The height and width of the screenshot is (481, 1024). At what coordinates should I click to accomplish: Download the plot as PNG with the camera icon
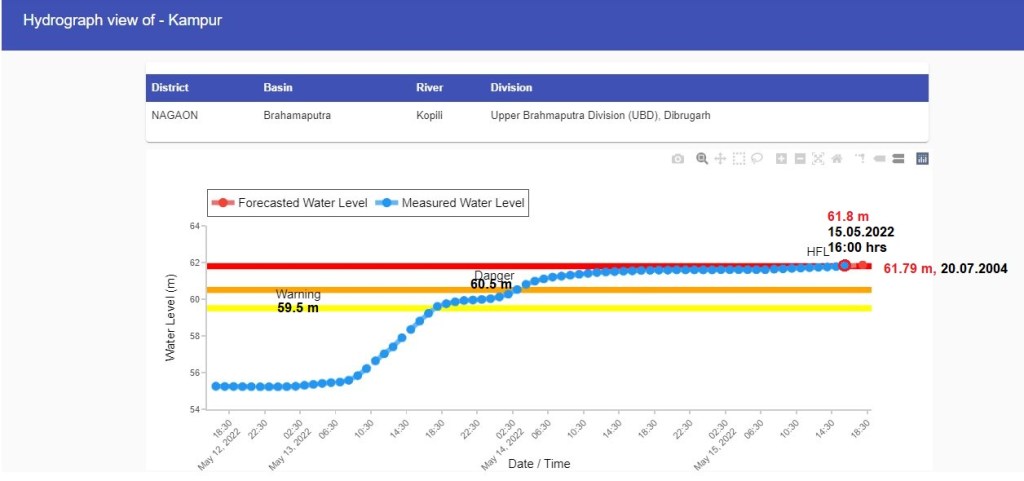pyautogui.click(x=678, y=159)
